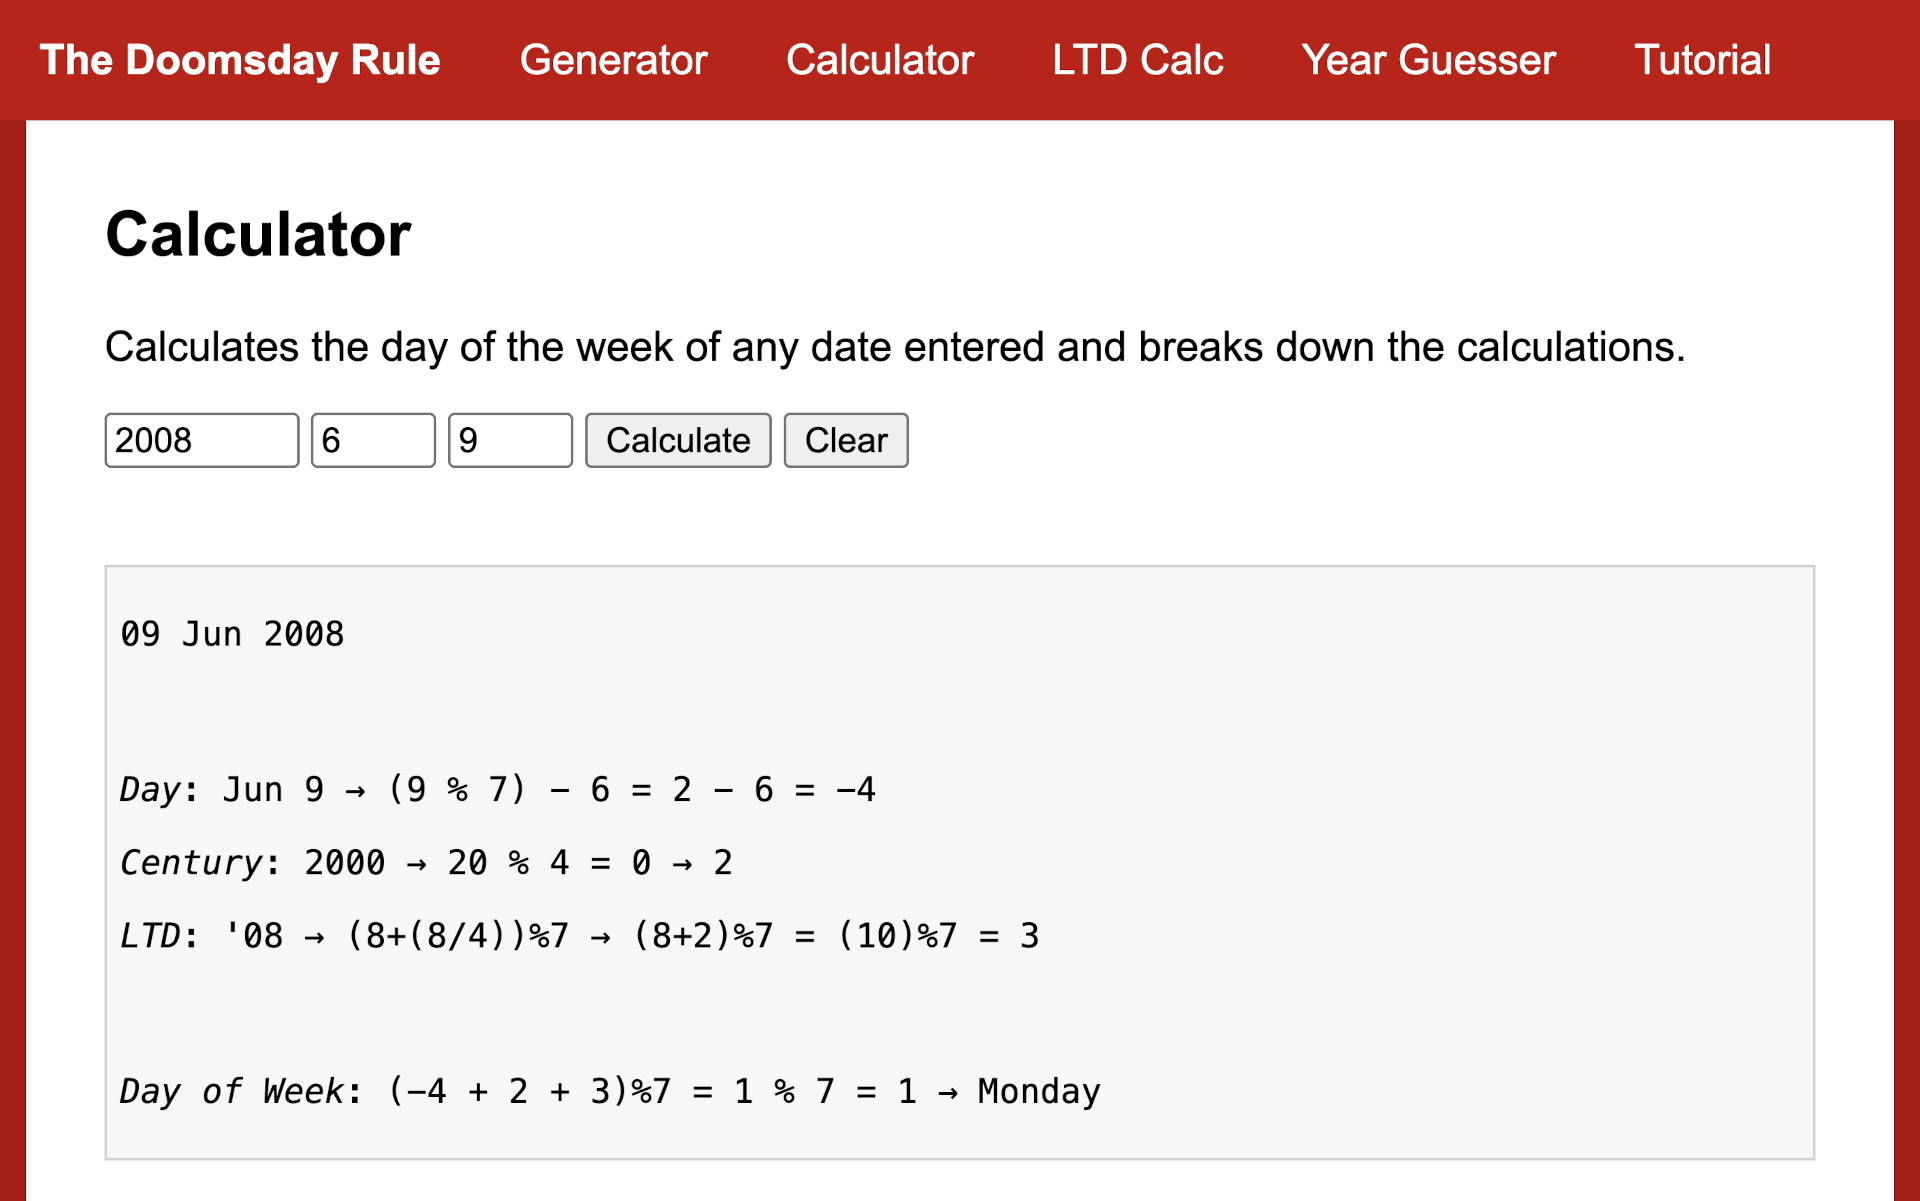Select the day field containing 9

point(509,440)
